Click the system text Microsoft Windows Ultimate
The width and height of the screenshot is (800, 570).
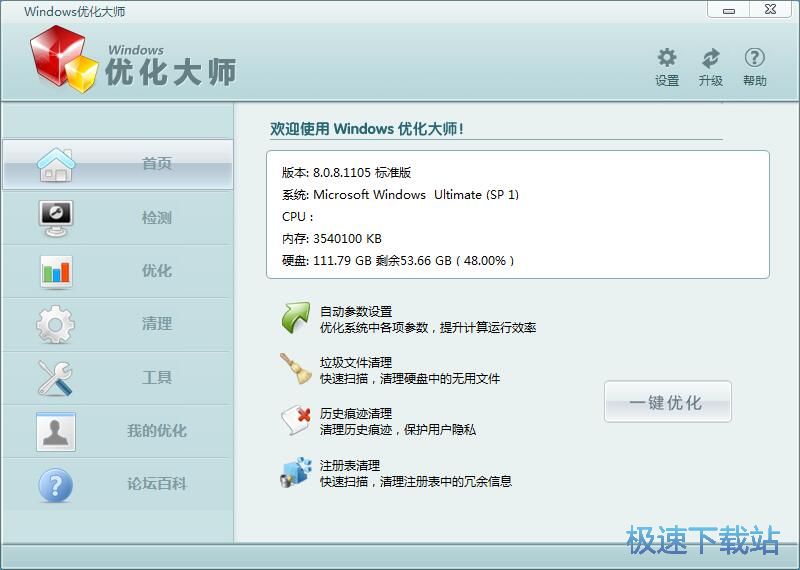[x=416, y=194]
